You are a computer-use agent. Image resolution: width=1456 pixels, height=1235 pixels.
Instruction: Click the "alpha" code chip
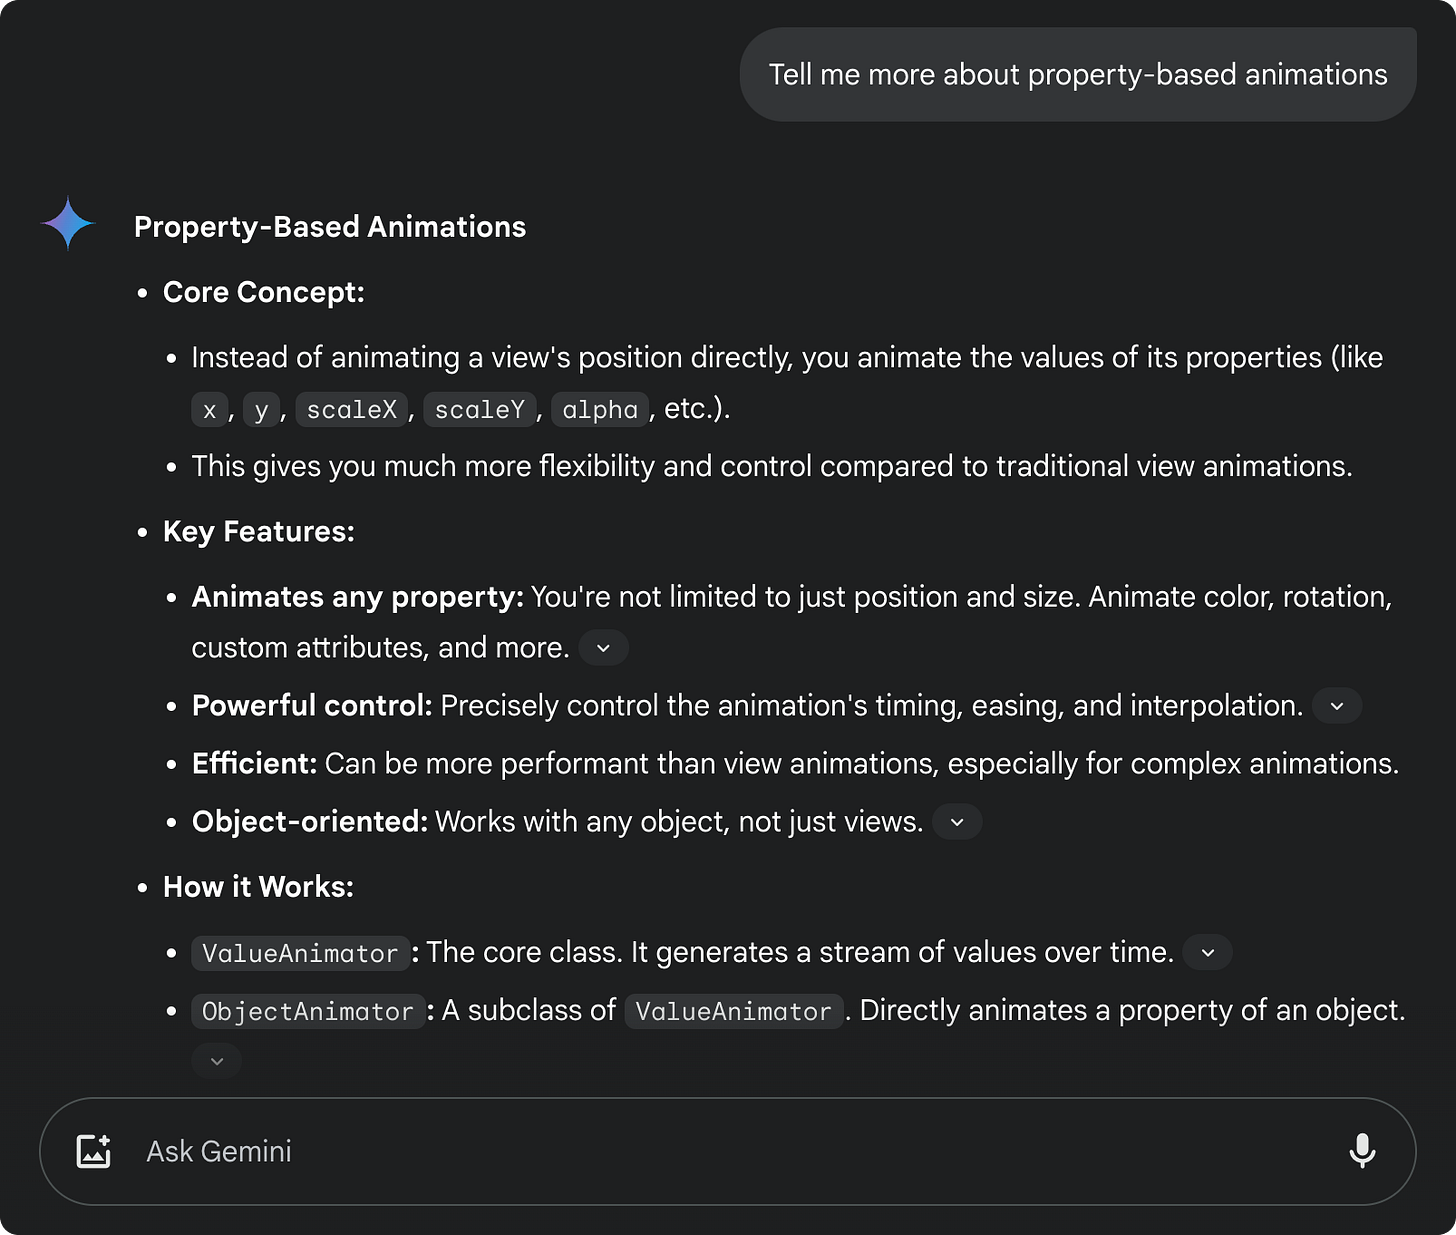tap(600, 410)
